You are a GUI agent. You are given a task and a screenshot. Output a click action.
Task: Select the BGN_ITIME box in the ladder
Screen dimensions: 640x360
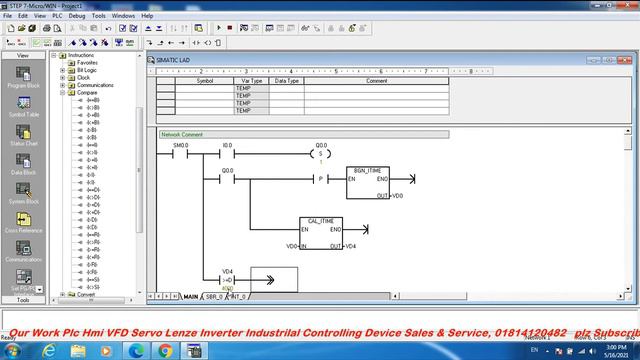click(368, 183)
